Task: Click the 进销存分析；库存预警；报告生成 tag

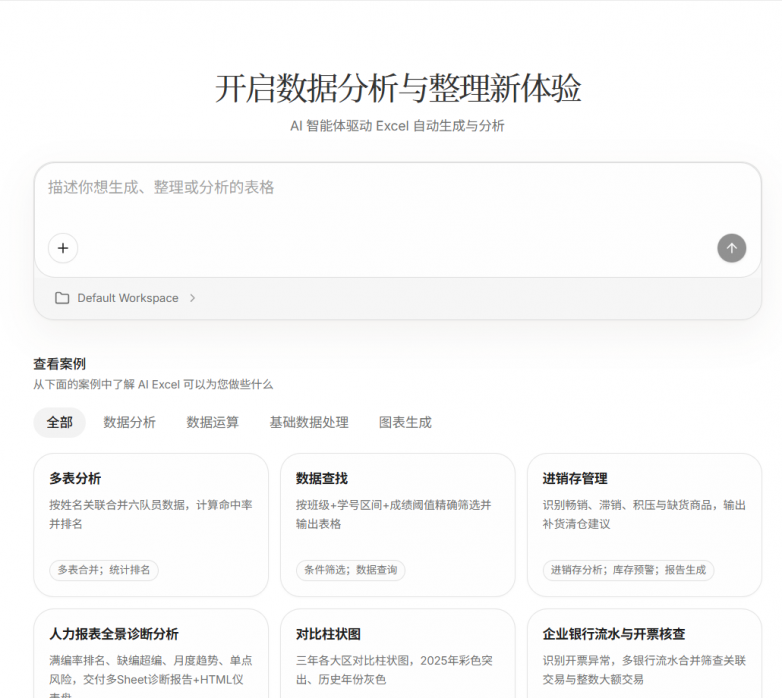Action: click(628, 570)
